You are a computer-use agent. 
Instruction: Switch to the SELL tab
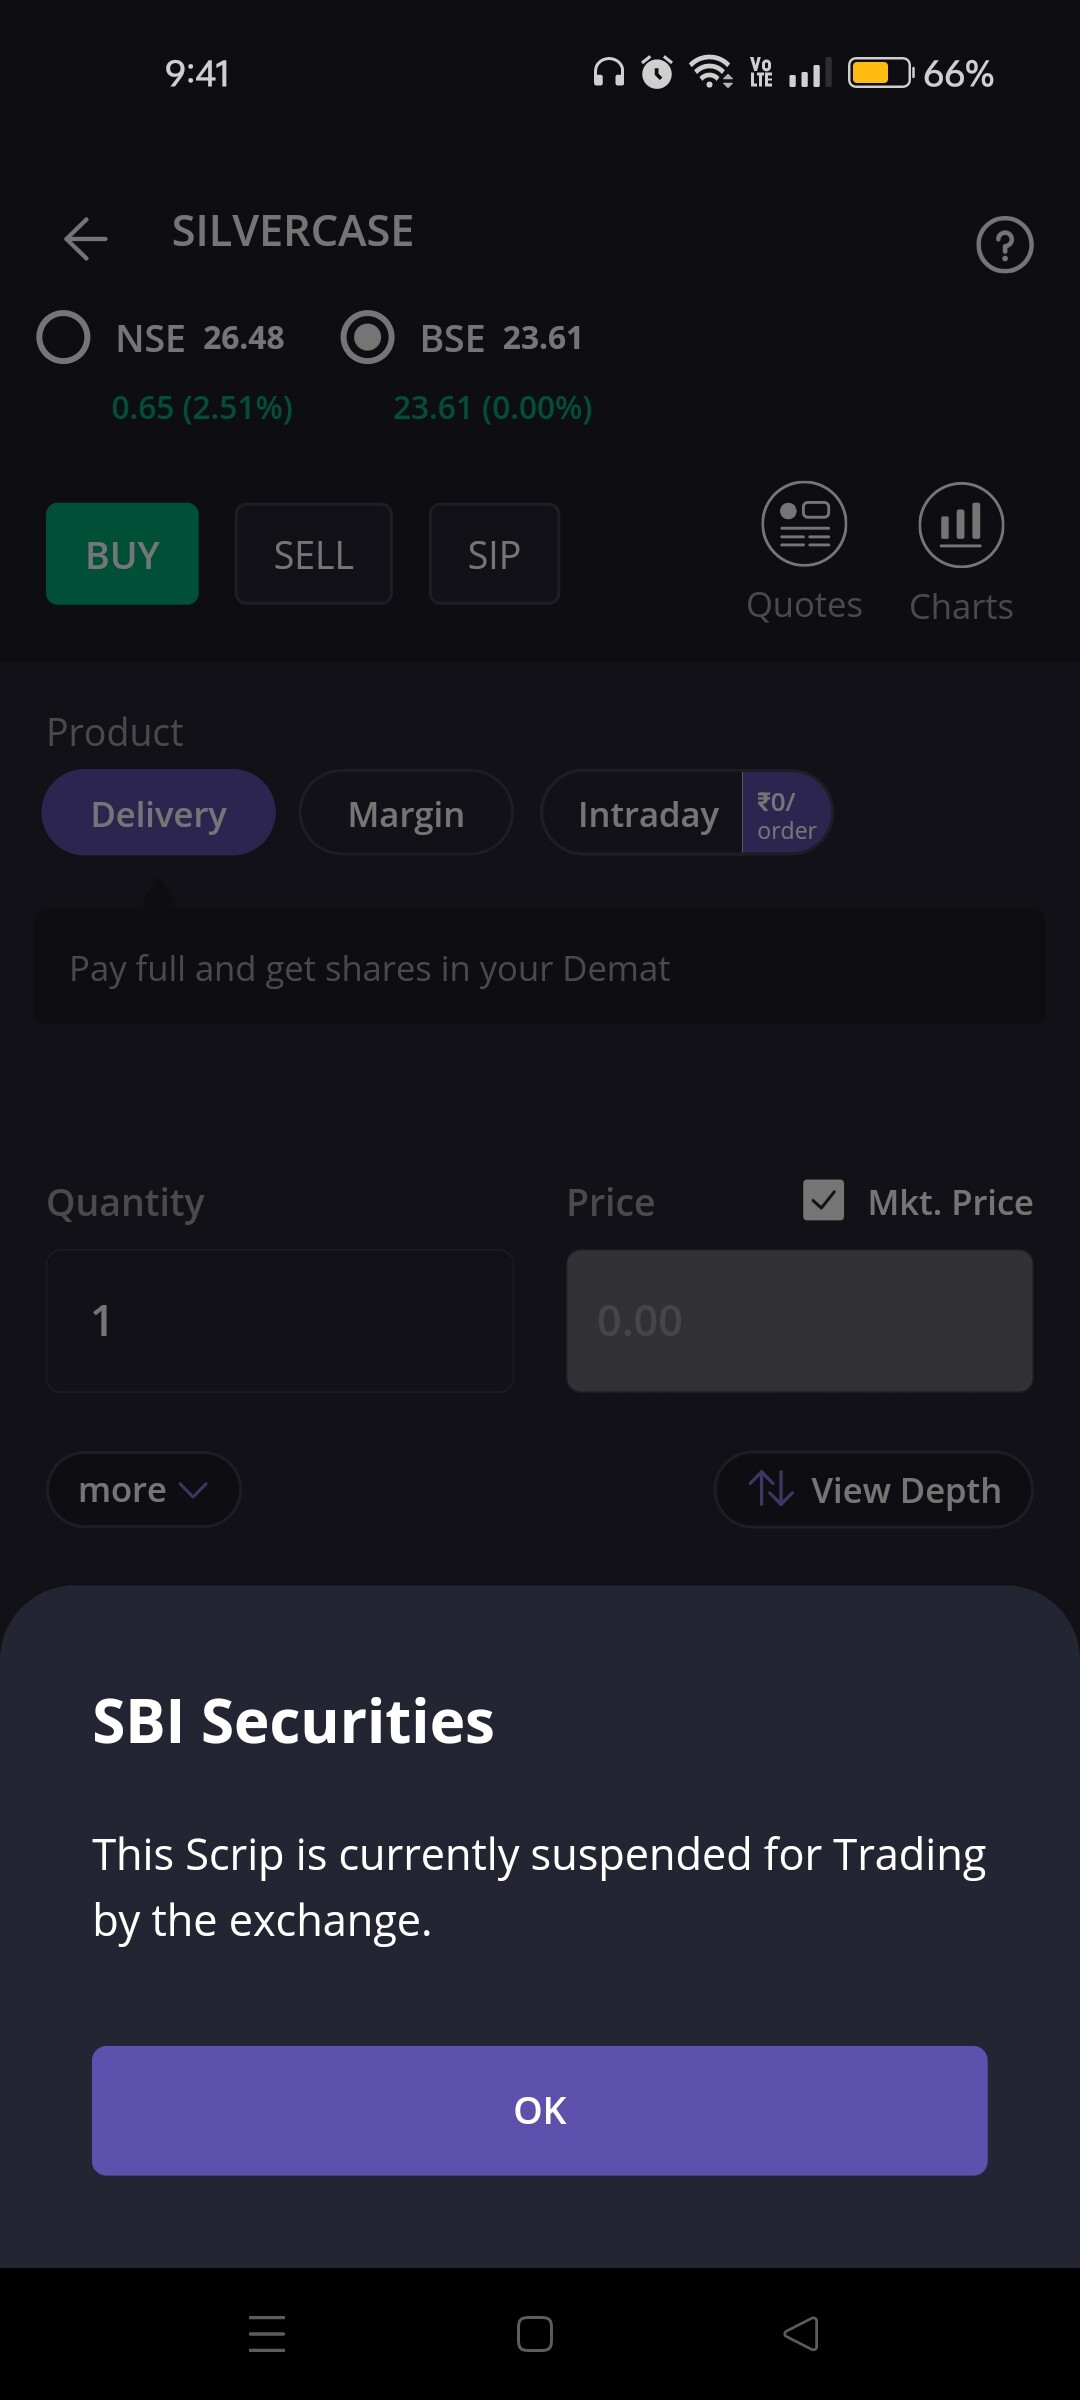pos(313,554)
